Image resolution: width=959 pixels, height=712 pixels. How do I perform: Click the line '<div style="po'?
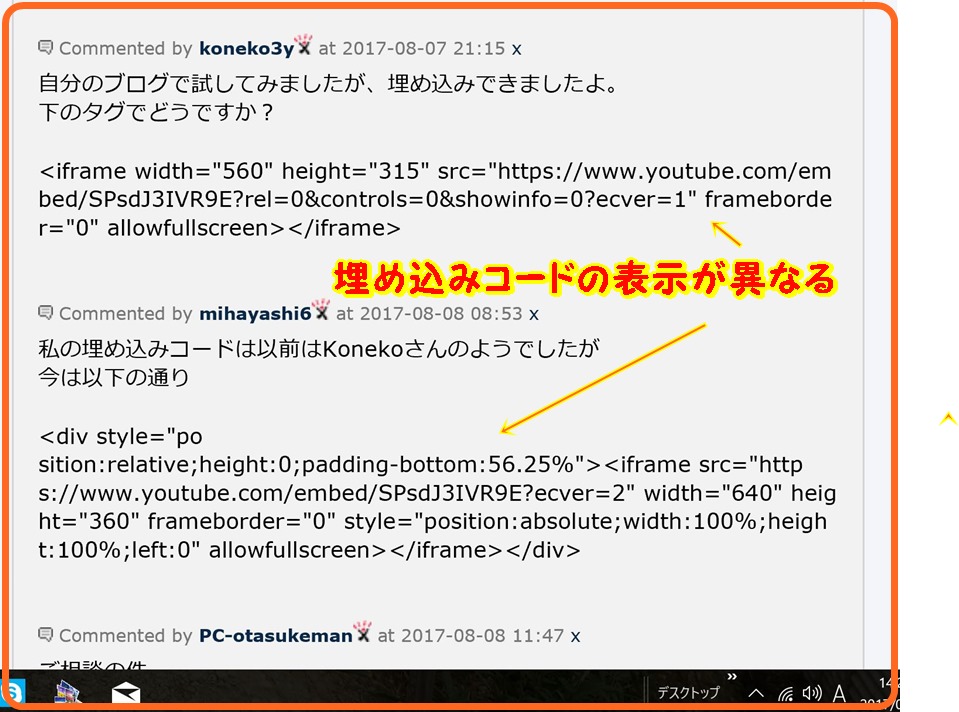[120, 437]
